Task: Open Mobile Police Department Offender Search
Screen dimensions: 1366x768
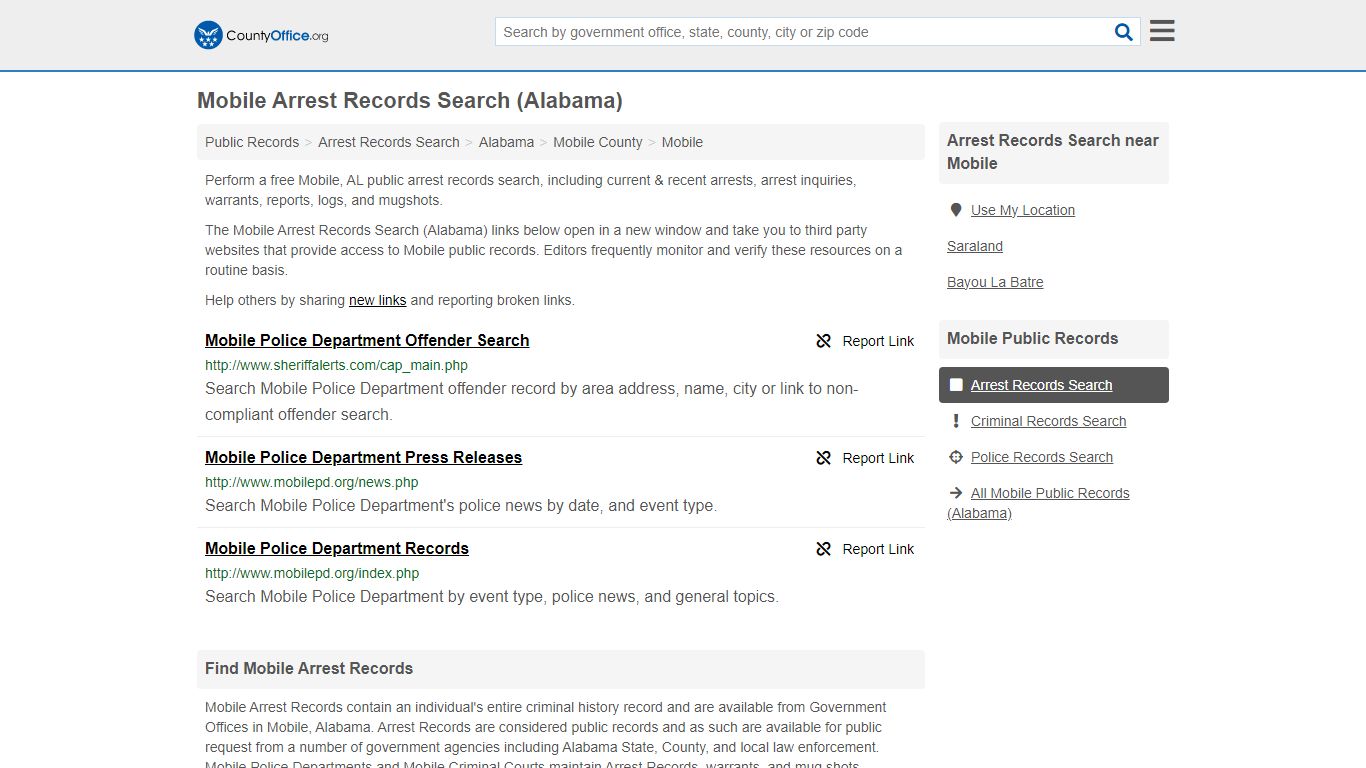Action: pos(367,340)
